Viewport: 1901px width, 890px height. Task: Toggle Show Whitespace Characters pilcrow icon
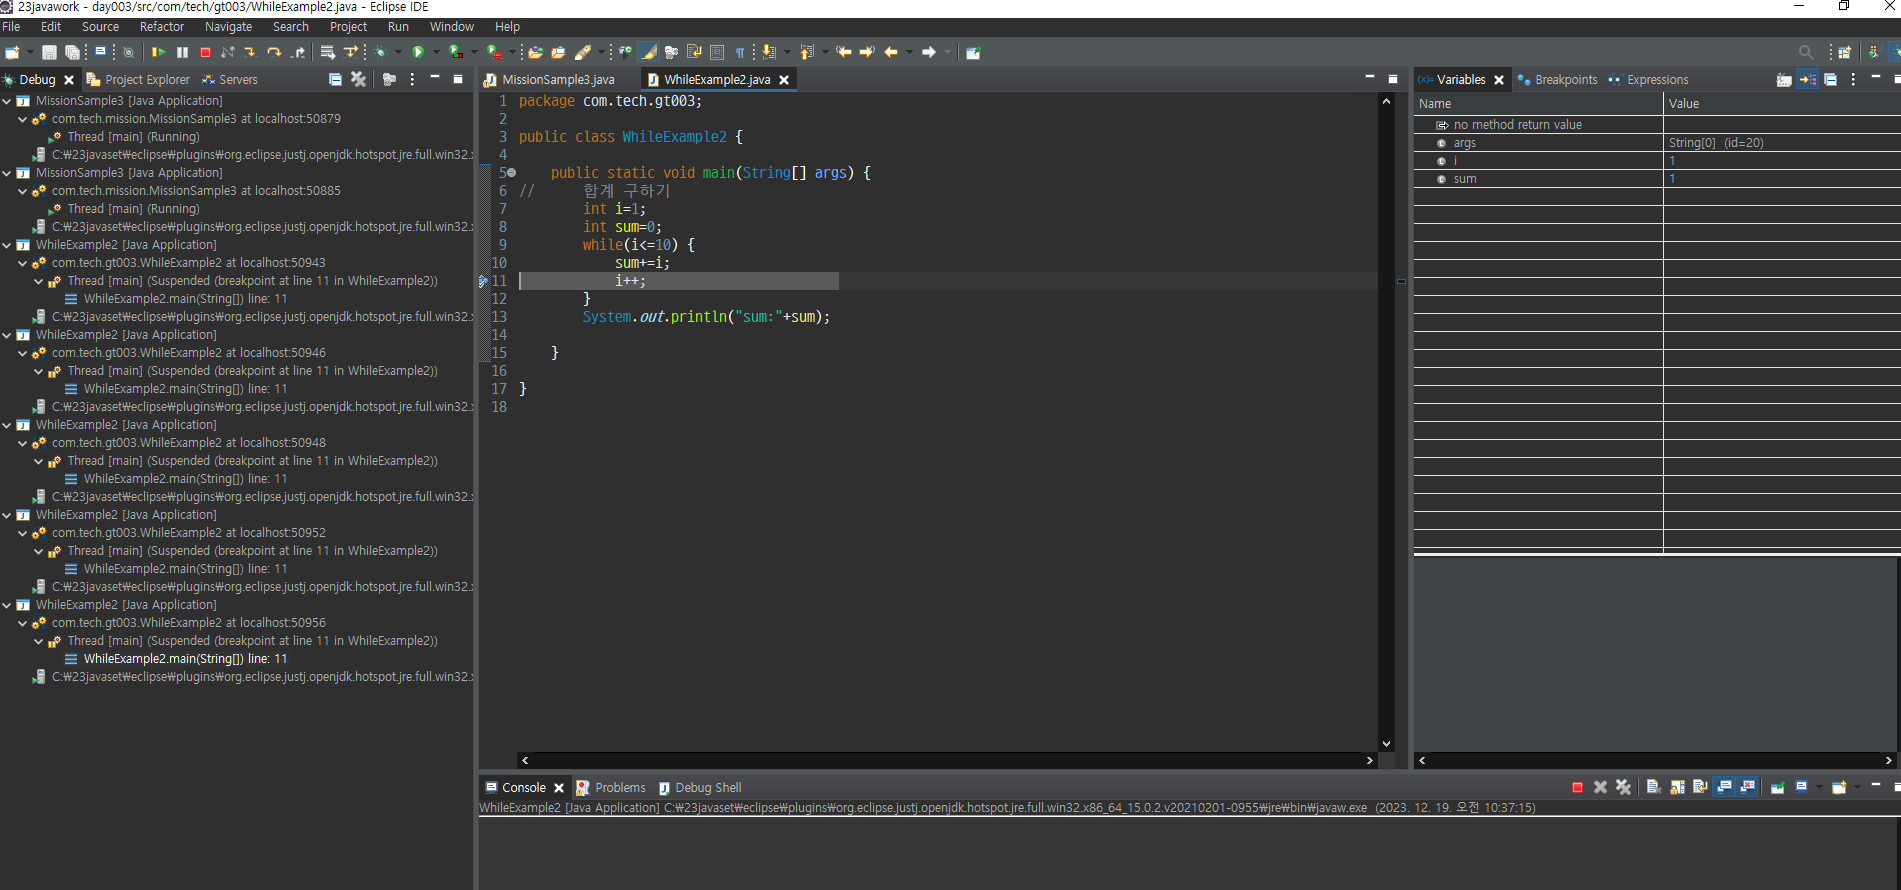pyautogui.click(x=740, y=52)
